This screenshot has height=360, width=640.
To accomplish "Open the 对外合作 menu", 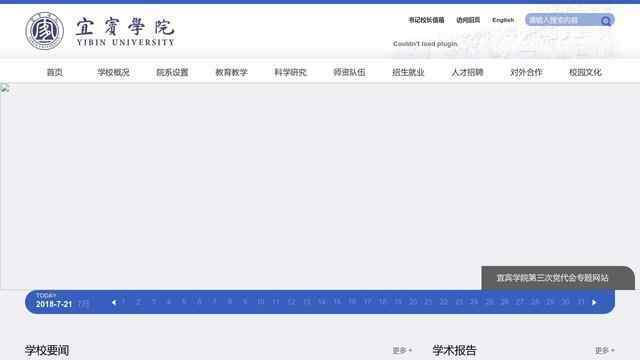I will (527, 72).
